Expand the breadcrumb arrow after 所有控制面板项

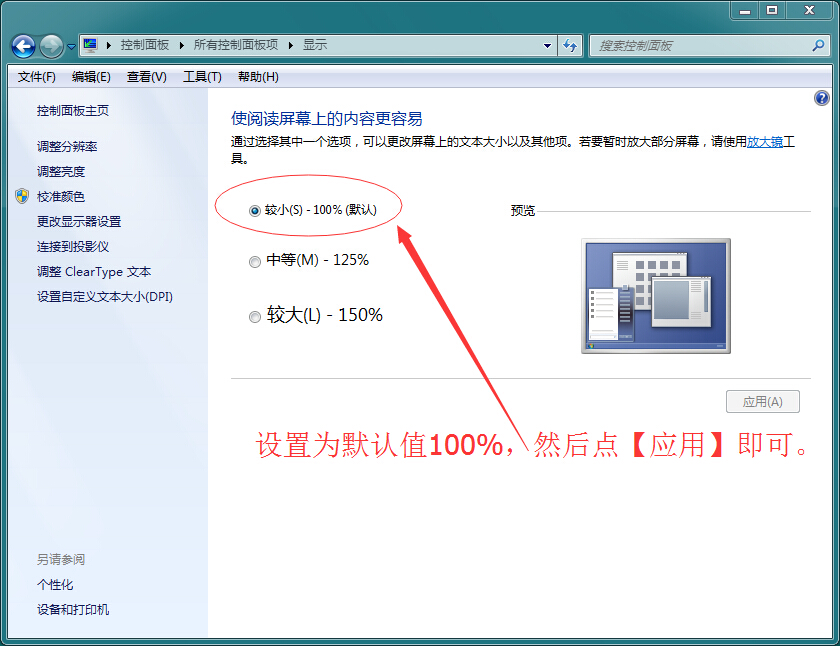[x=290, y=45]
